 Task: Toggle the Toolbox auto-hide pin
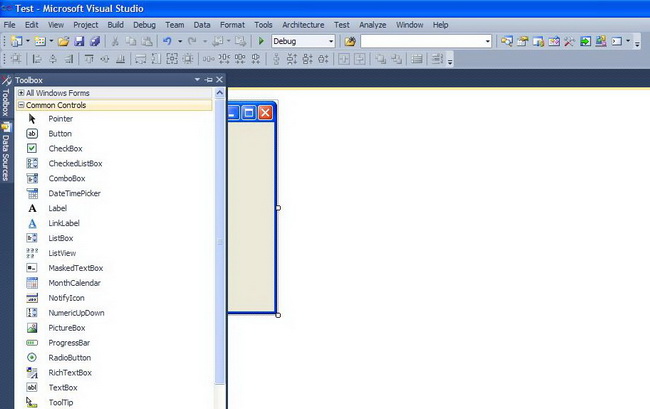(209, 80)
